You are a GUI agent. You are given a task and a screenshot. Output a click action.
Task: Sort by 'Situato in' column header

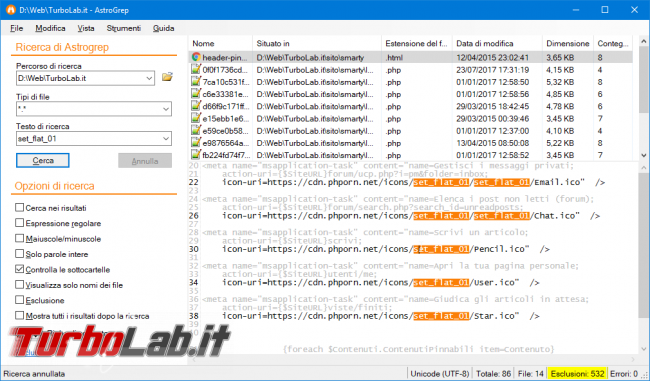coord(317,43)
